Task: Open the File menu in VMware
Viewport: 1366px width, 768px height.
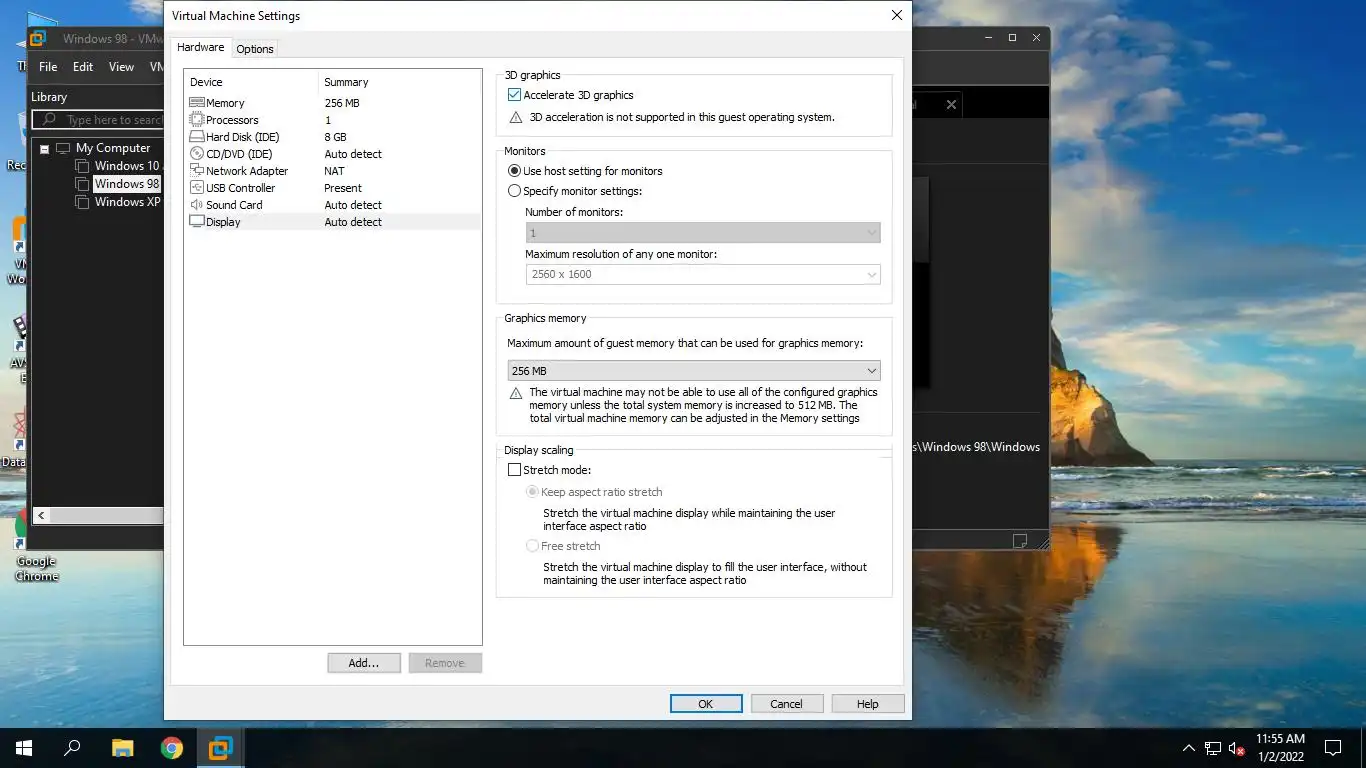Action: [48, 67]
